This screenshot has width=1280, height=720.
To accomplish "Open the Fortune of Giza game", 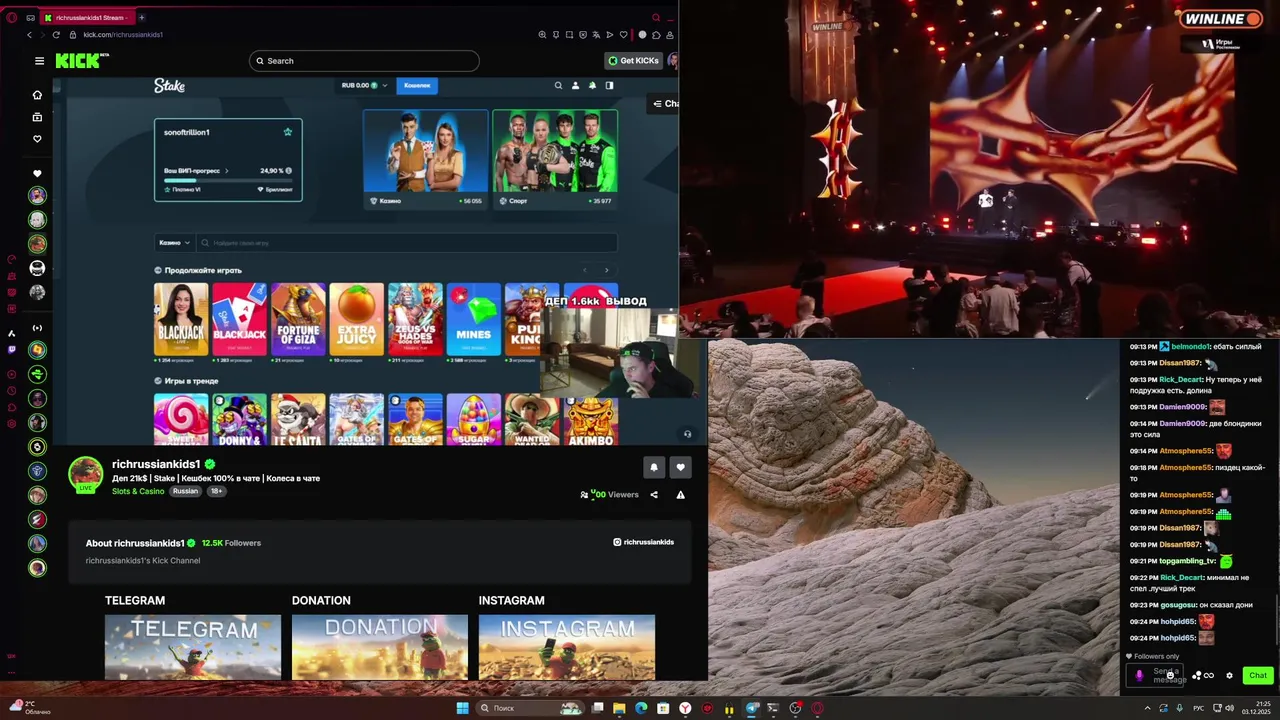I will click(x=298, y=319).
